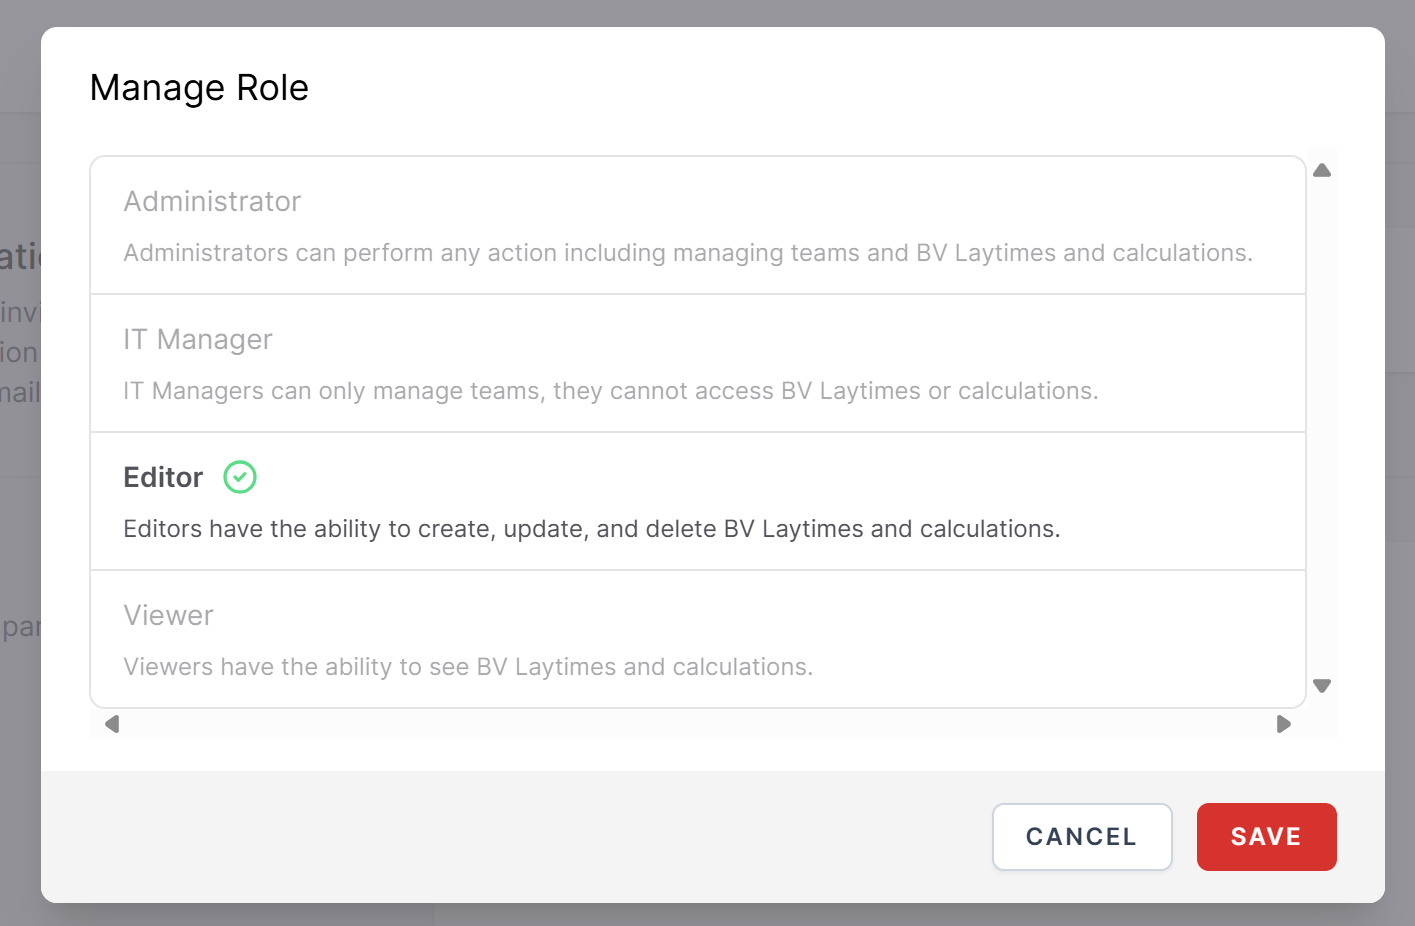
Task: Click the empty gray footer left of Cancel
Action: tap(500, 837)
